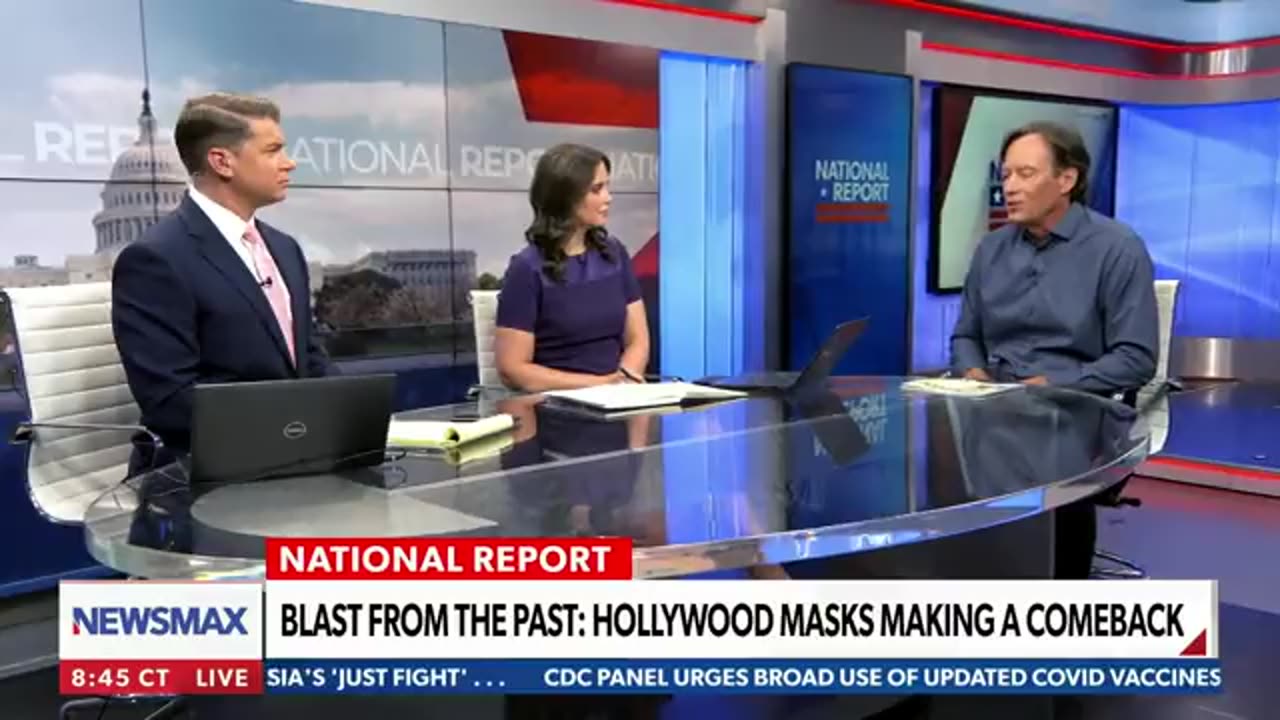
Task: Click the '8:45 CT' time indicator
Action: (120, 677)
